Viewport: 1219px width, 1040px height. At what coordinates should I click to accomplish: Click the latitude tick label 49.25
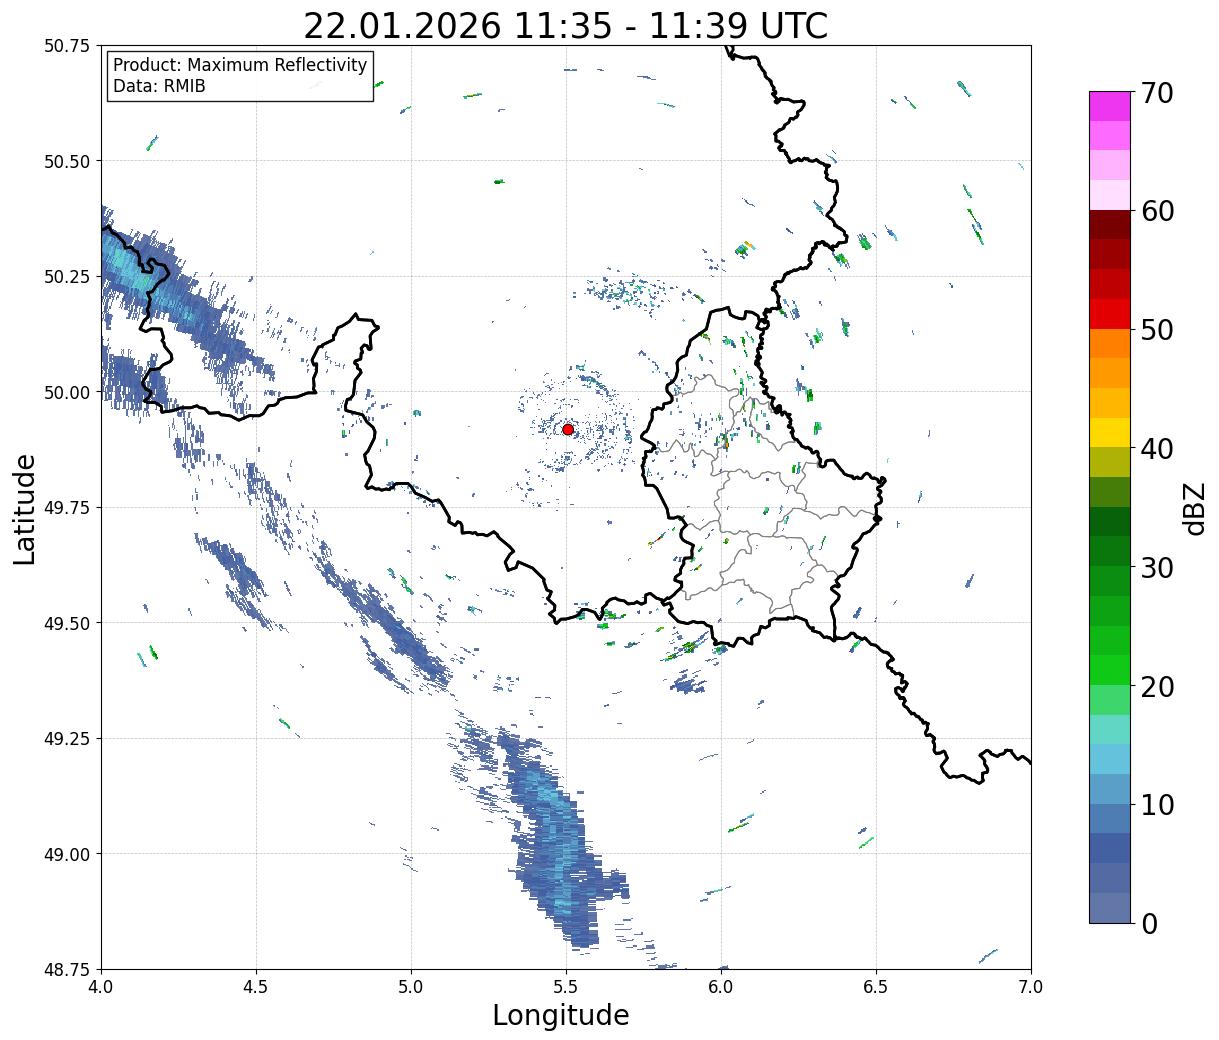click(x=67, y=738)
